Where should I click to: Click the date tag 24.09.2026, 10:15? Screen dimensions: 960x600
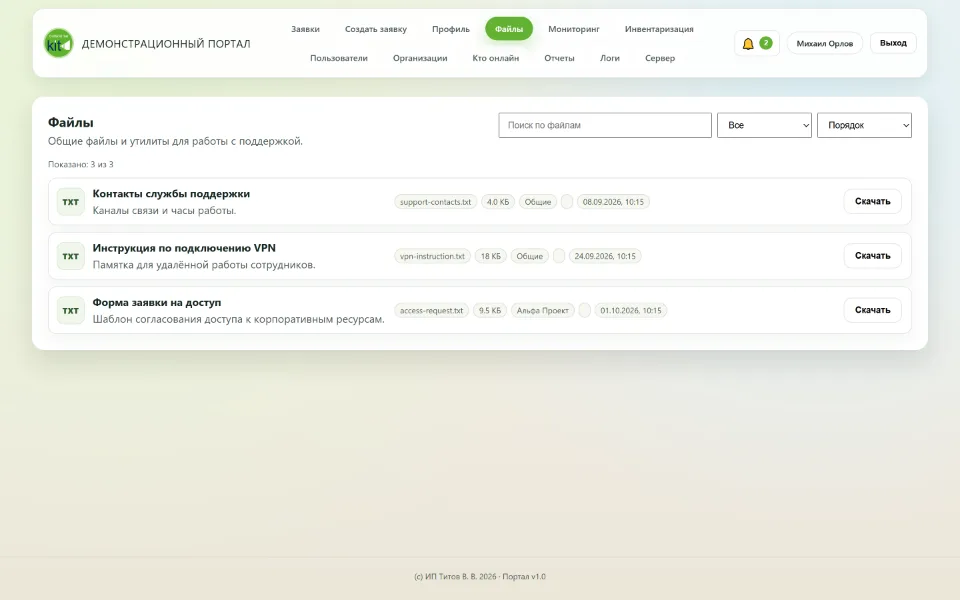(605, 257)
